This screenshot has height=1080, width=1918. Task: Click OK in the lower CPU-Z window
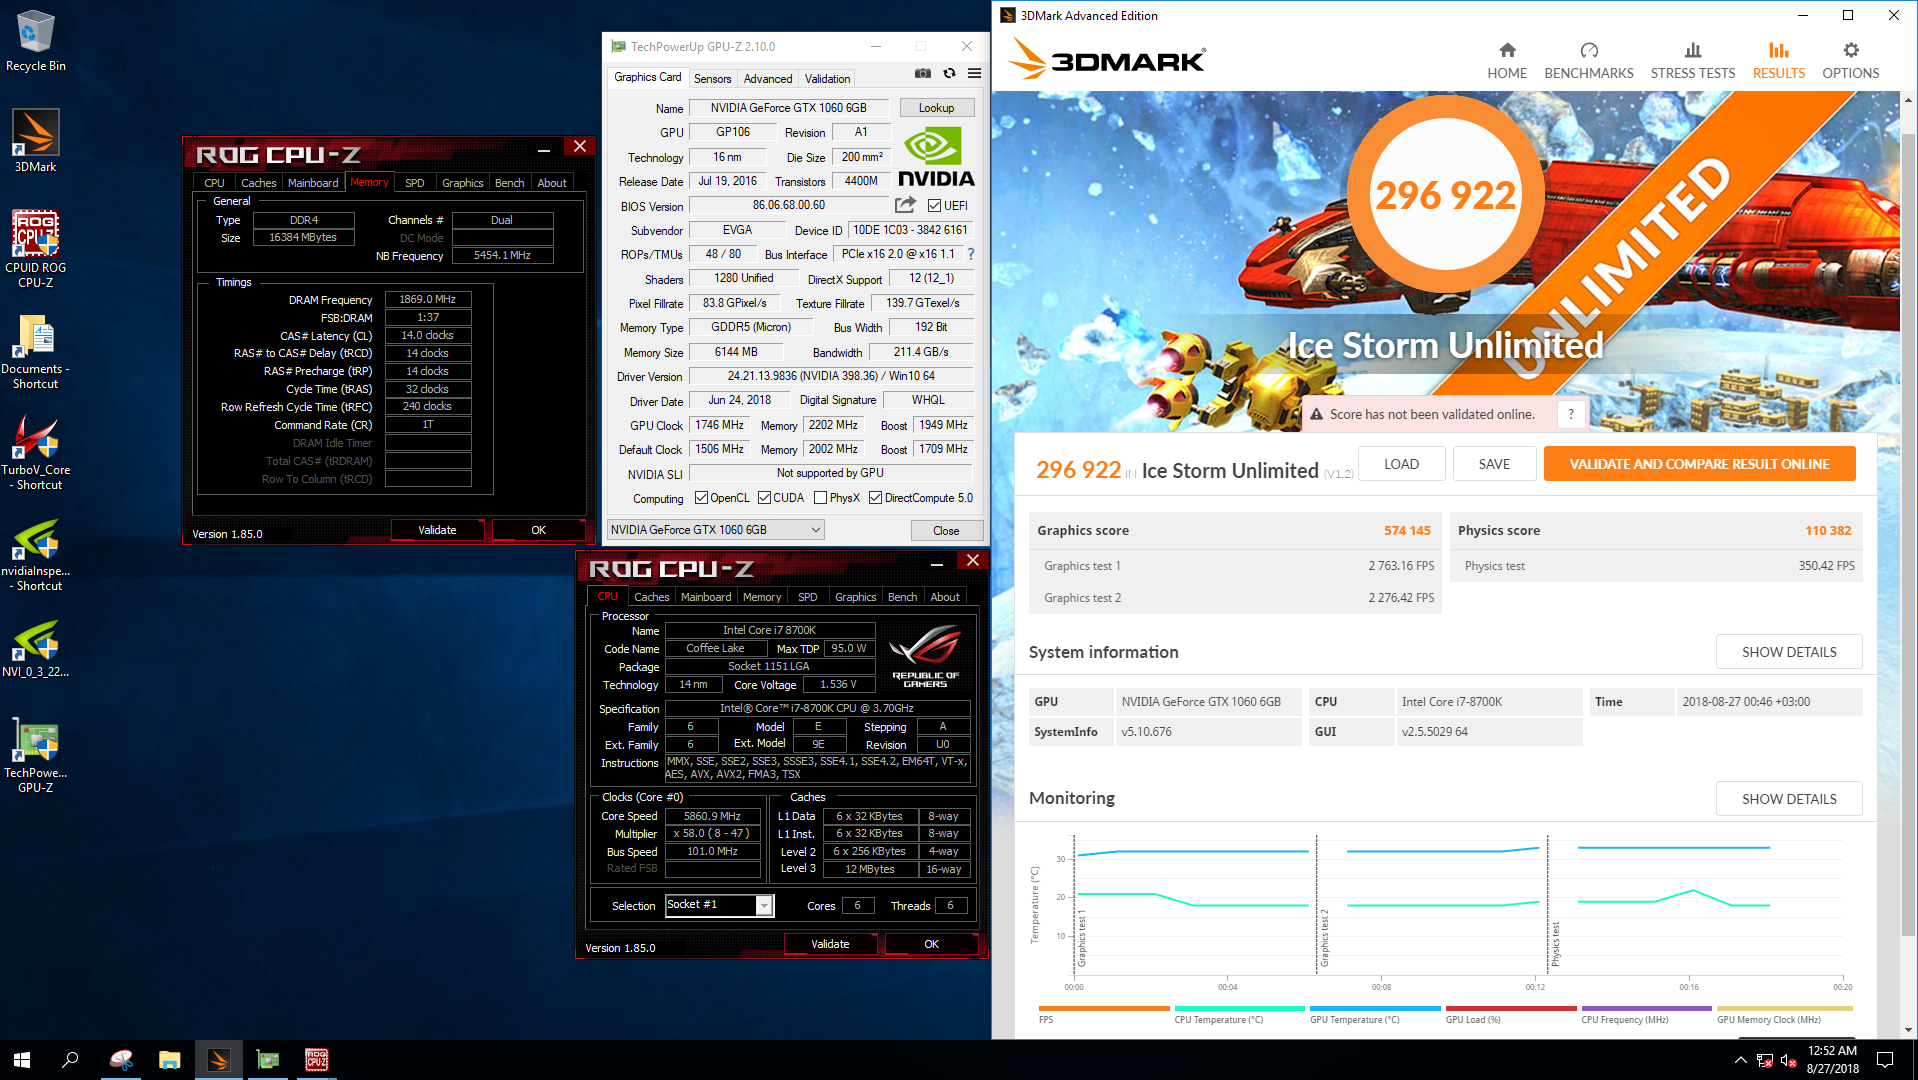coord(930,944)
